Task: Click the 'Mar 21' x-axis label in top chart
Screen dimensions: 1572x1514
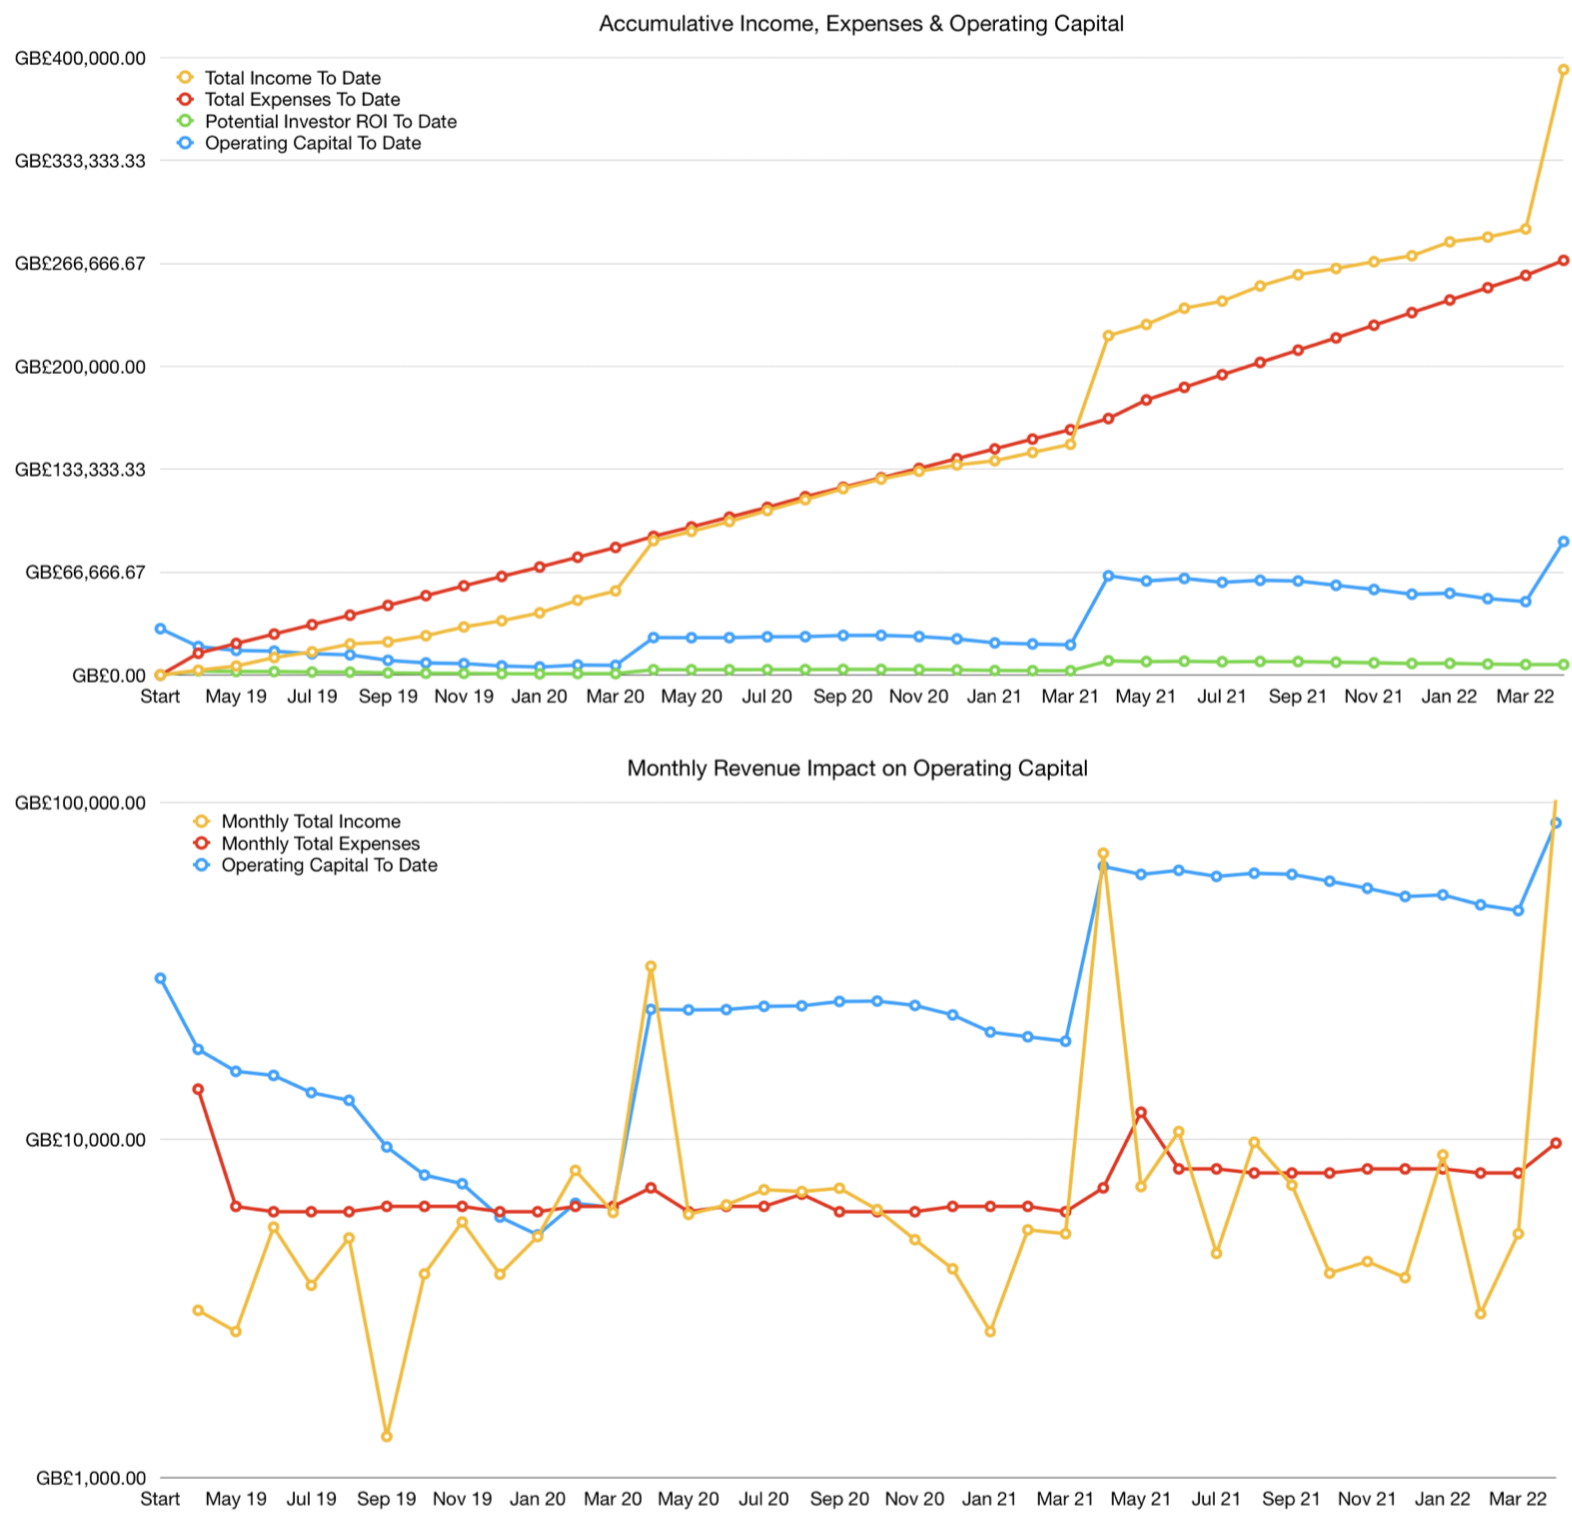Action: click(x=1069, y=697)
